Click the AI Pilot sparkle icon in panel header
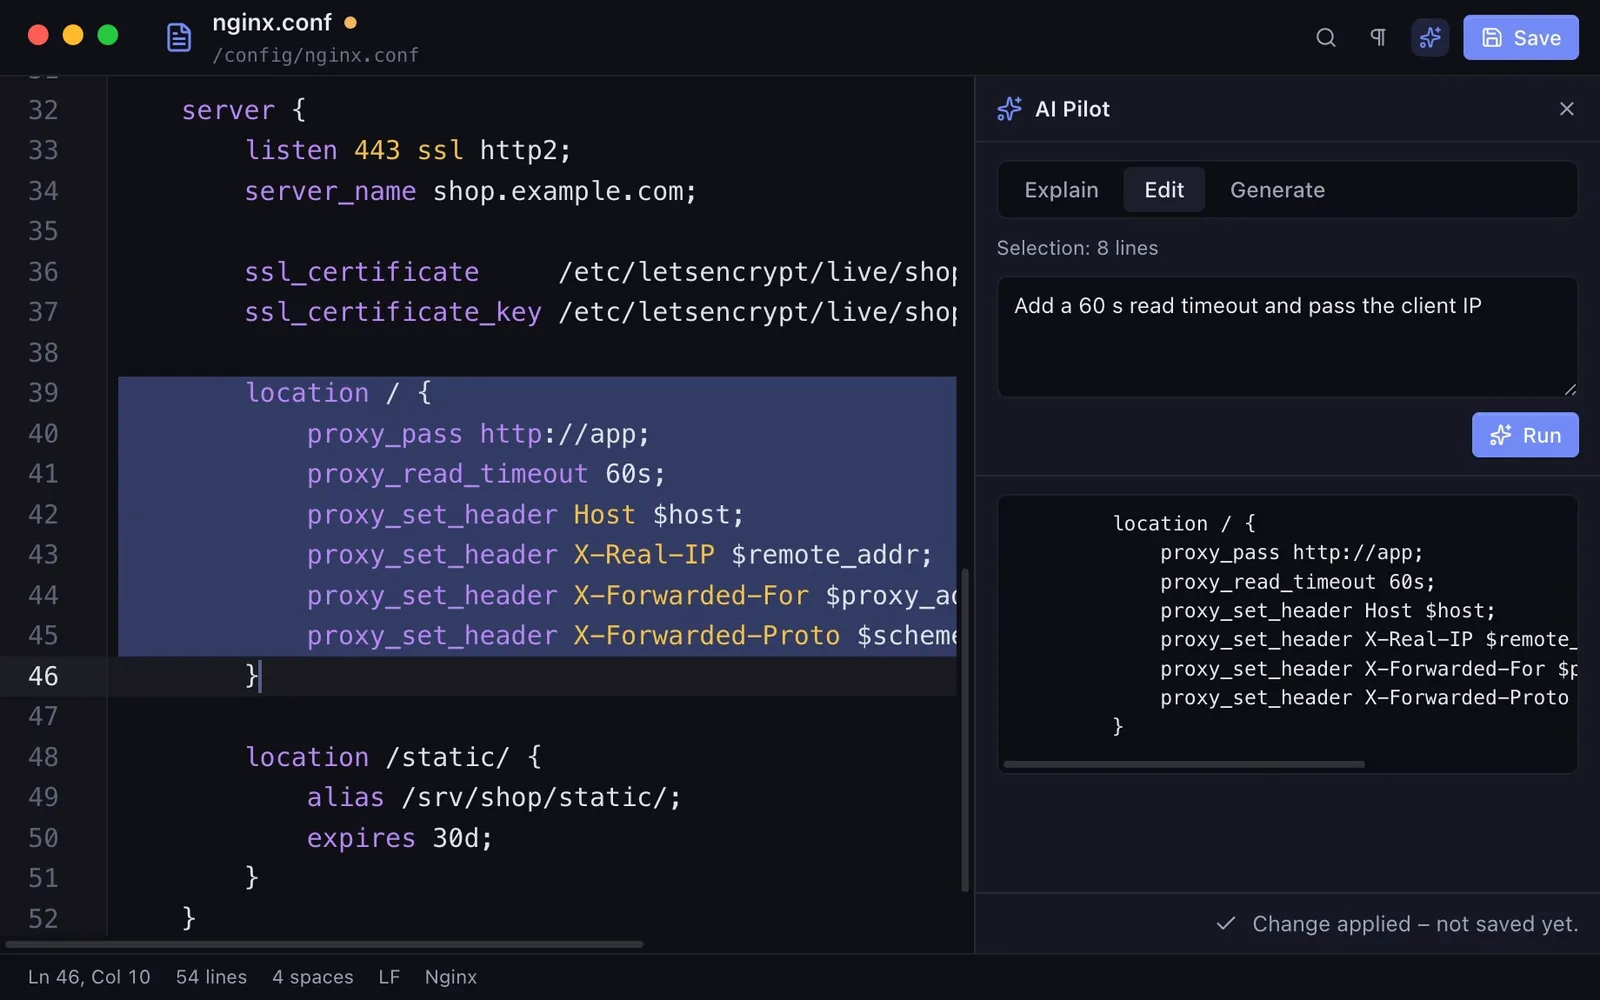The image size is (1600, 1000). [x=1010, y=109]
